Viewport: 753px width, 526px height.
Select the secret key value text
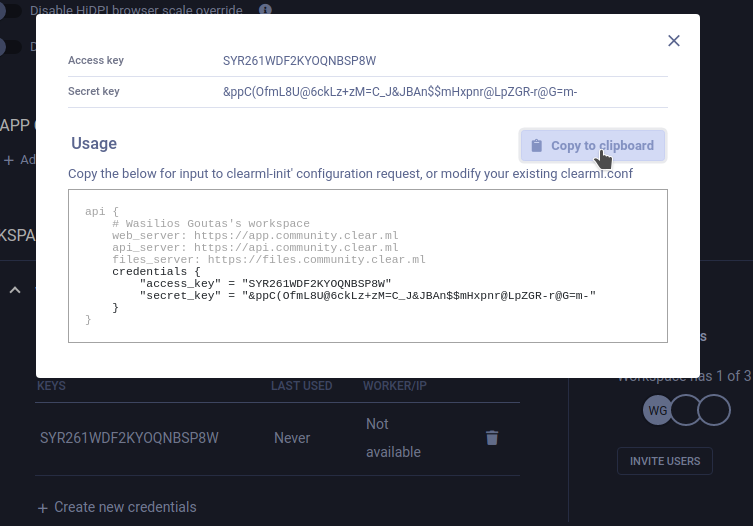tap(400, 92)
